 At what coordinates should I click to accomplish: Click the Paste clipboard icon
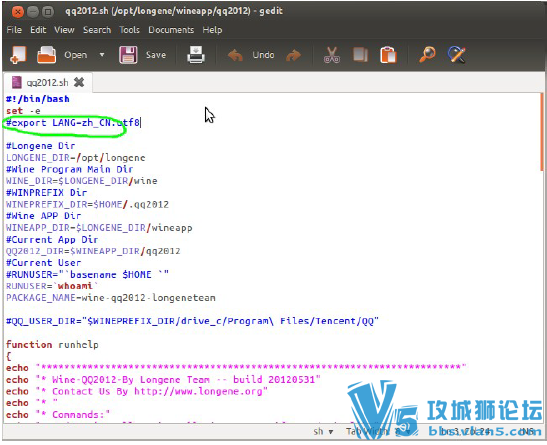[x=388, y=55]
